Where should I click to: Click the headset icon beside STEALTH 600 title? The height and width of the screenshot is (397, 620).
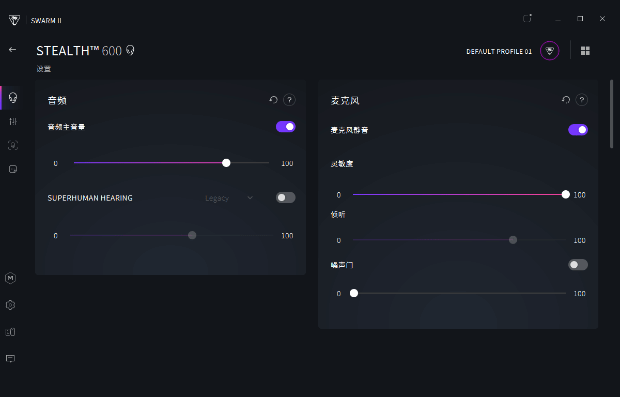(x=130, y=50)
